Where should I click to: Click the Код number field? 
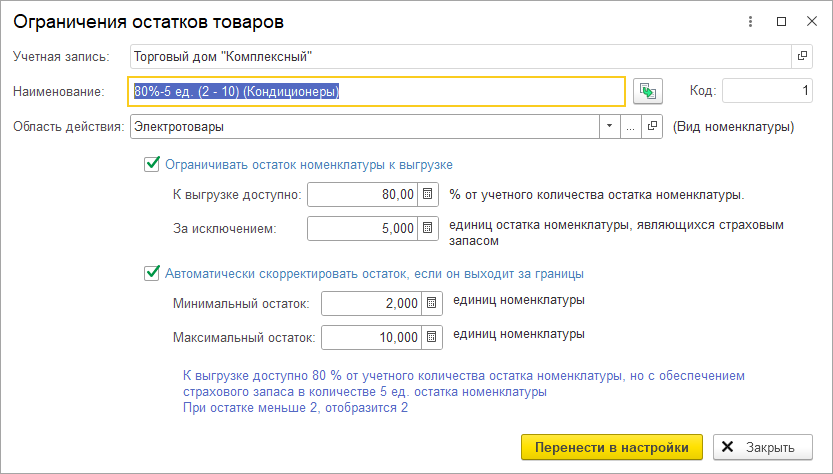[x=767, y=91]
